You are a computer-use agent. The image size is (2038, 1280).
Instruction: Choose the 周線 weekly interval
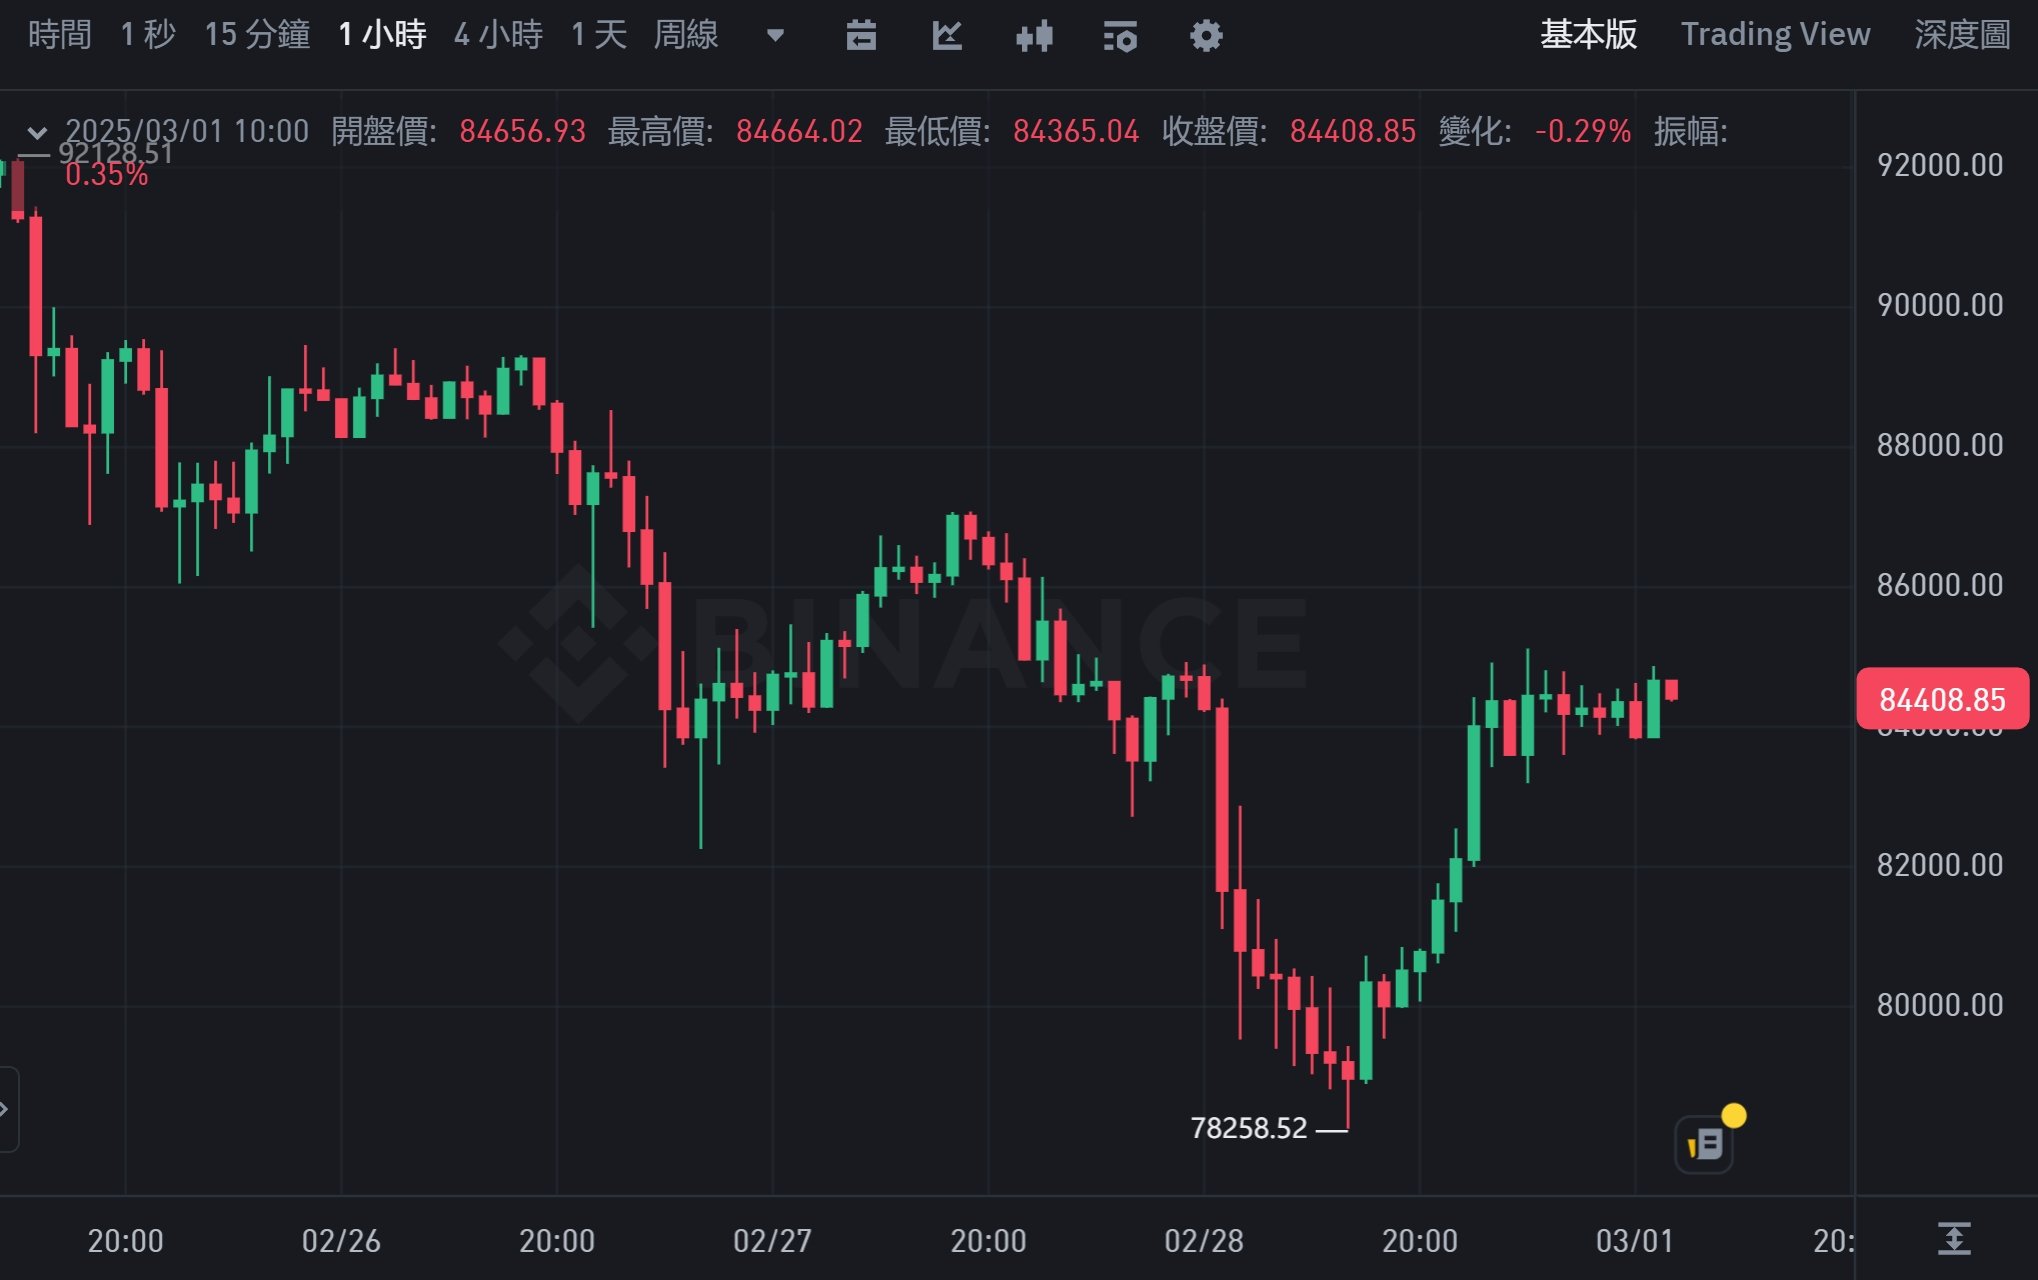point(686,35)
